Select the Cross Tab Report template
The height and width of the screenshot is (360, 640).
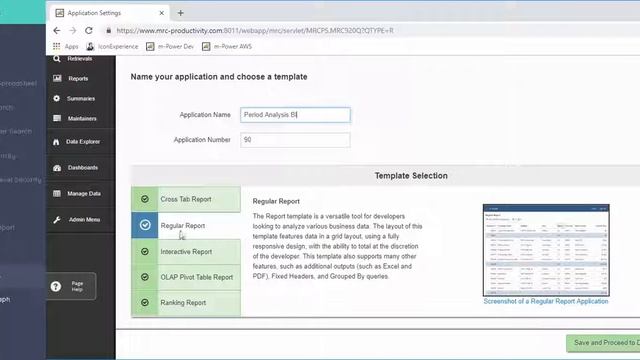click(x=186, y=199)
